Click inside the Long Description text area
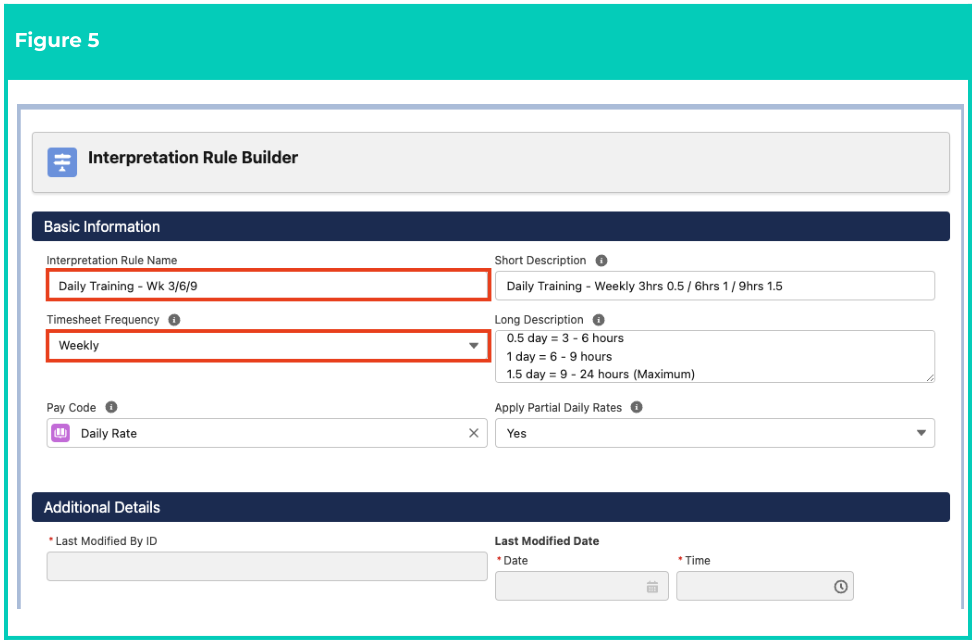This screenshot has height=644, width=976. (715, 356)
